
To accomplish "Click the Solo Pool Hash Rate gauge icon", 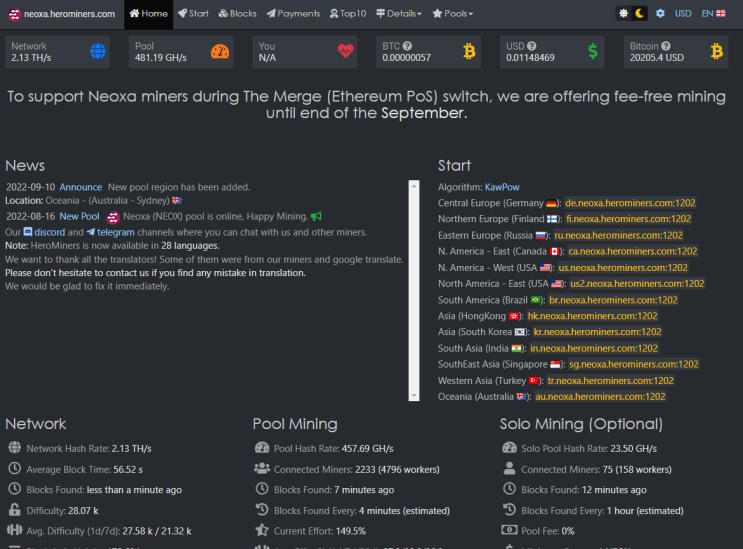I will [x=509, y=448].
